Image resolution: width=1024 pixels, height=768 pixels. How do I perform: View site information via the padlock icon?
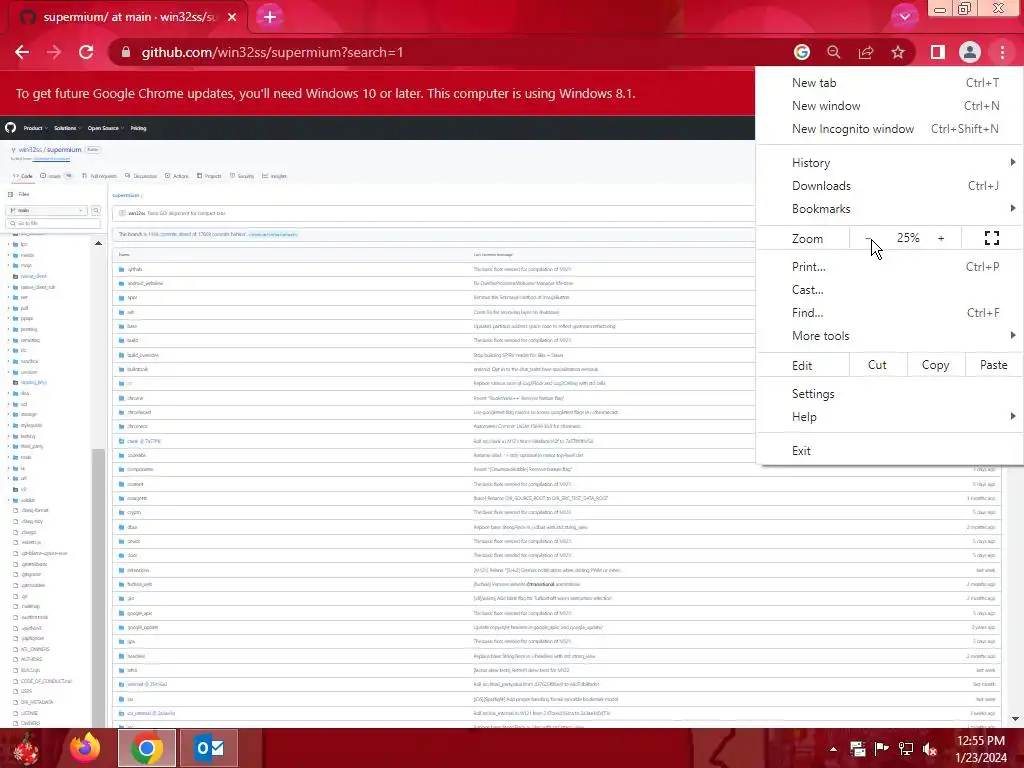(x=126, y=52)
